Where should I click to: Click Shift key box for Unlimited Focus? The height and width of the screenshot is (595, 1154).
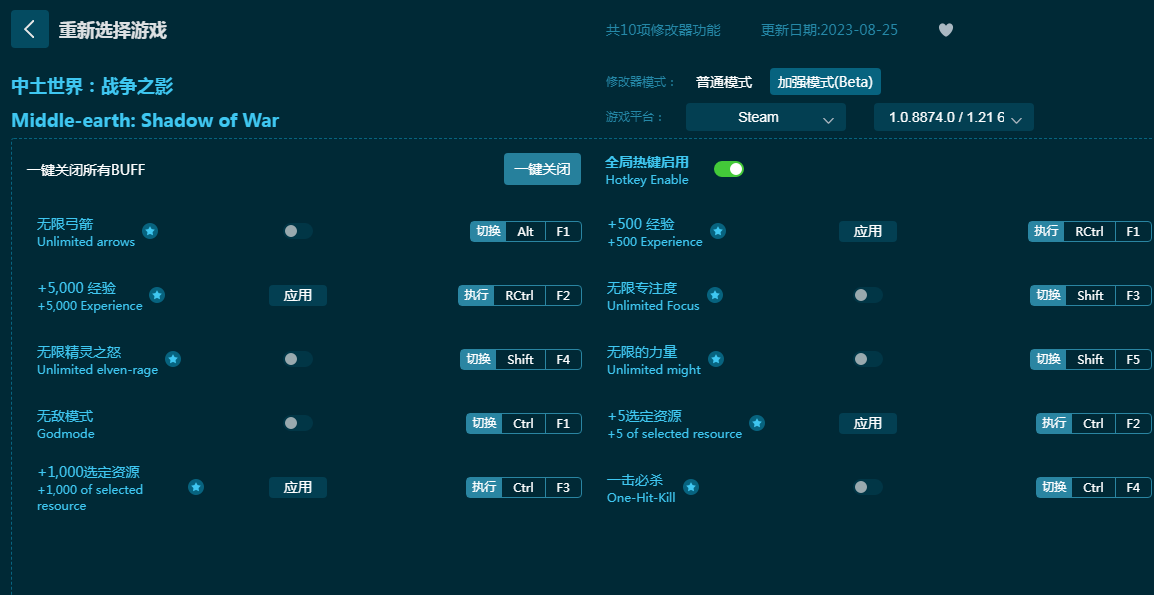click(1090, 295)
